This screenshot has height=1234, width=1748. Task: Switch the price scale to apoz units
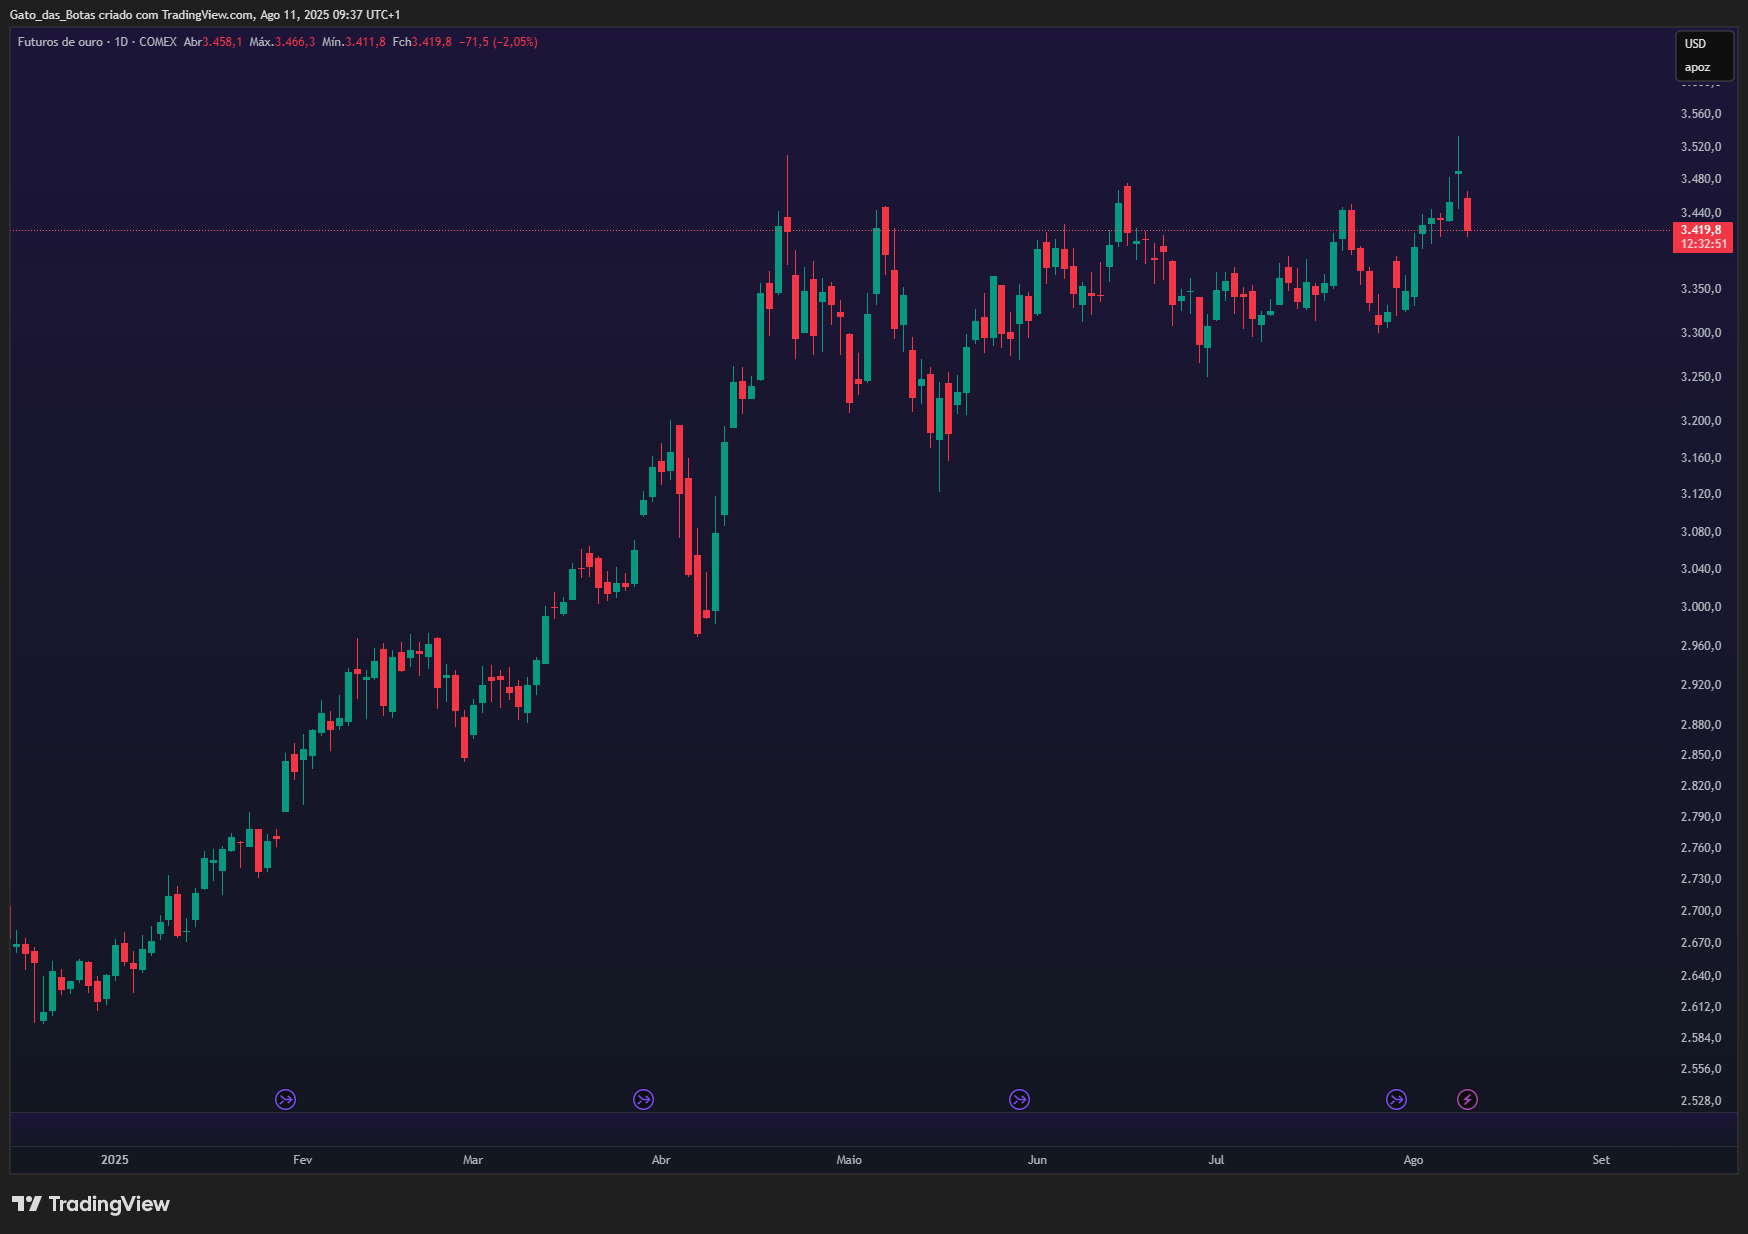coord(1696,67)
